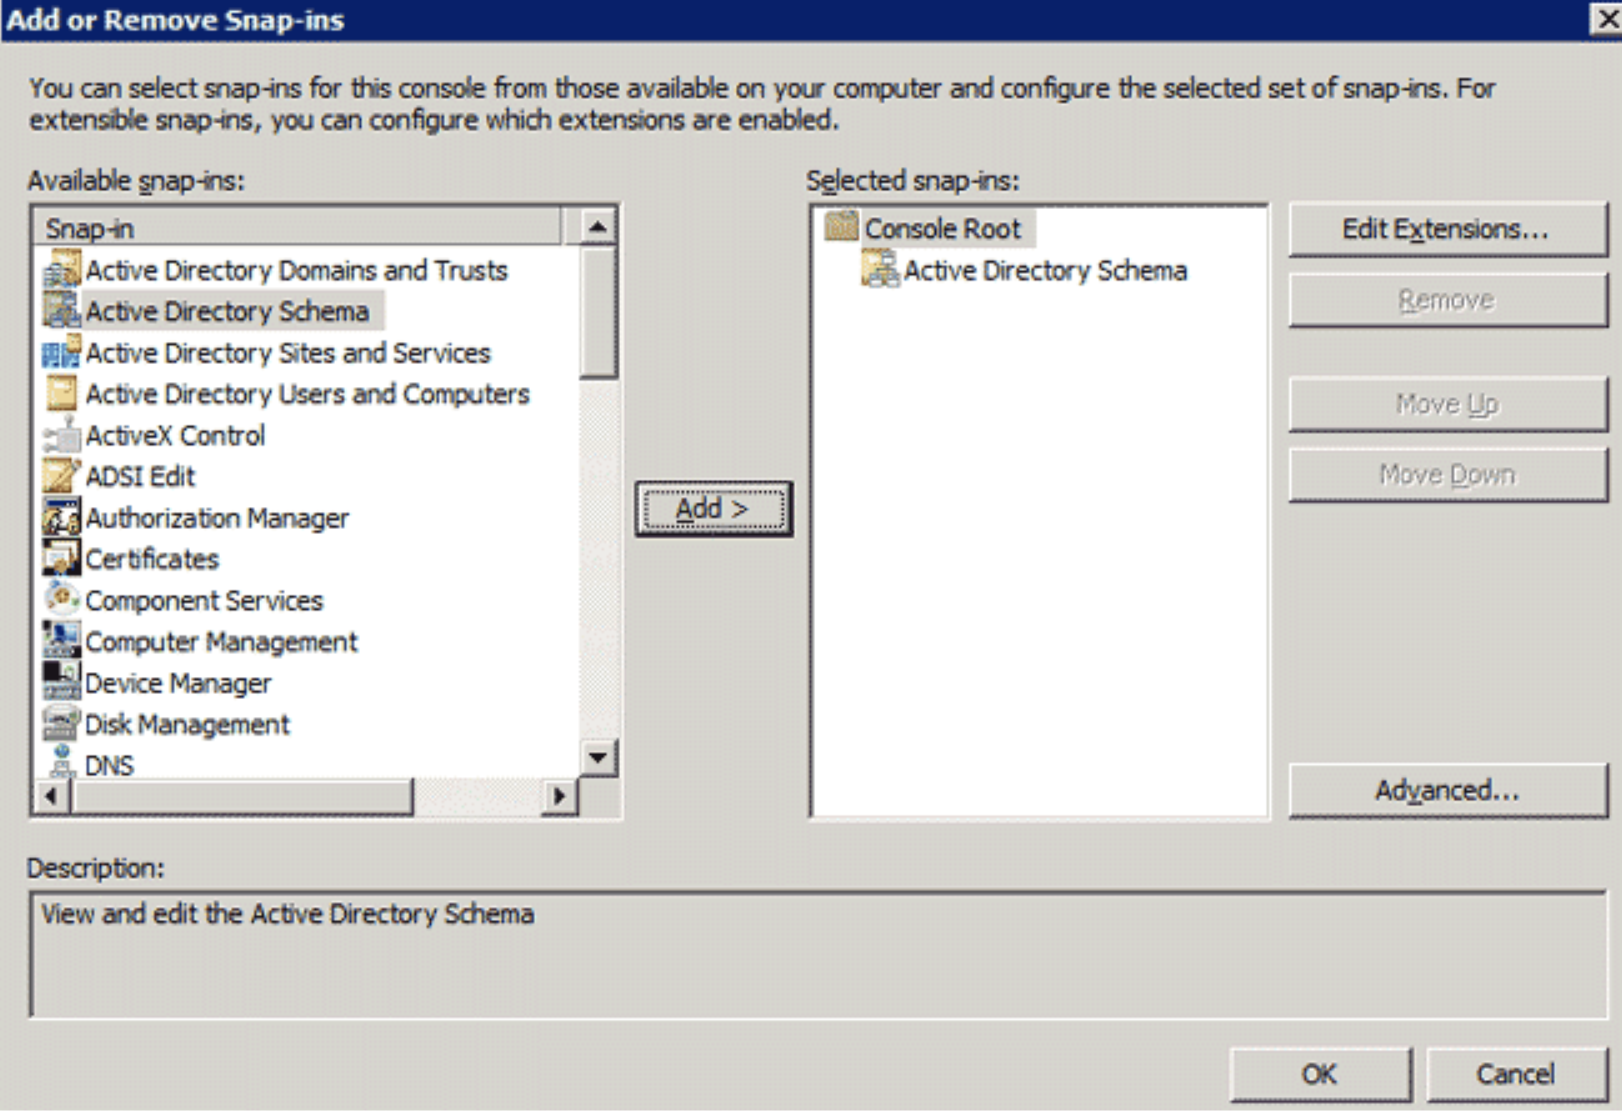
Task: Click the Active Directory Users and Computers icon
Action: point(62,394)
